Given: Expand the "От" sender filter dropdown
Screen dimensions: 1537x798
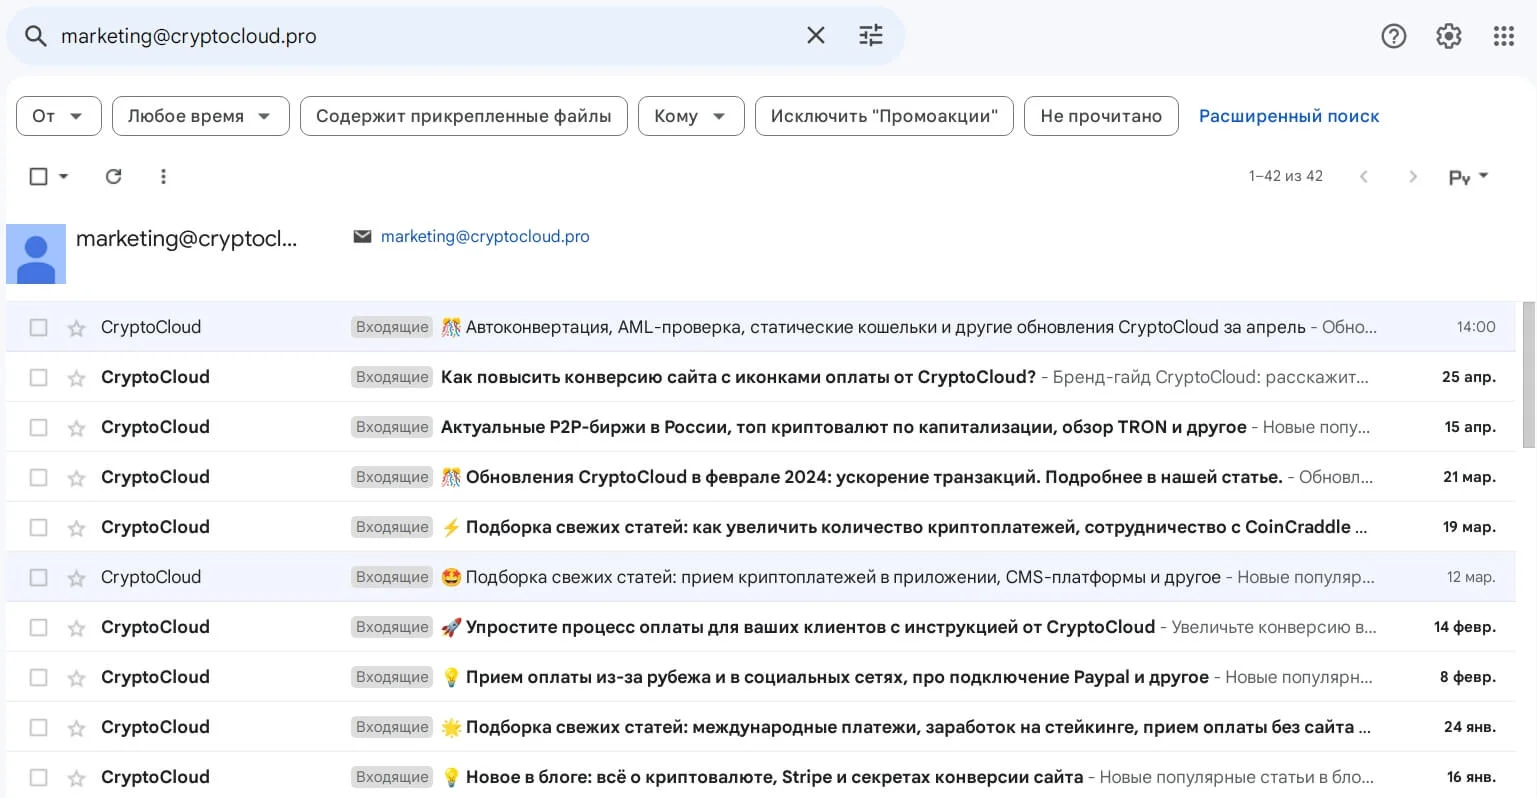Looking at the screenshot, I should point(58,116).
